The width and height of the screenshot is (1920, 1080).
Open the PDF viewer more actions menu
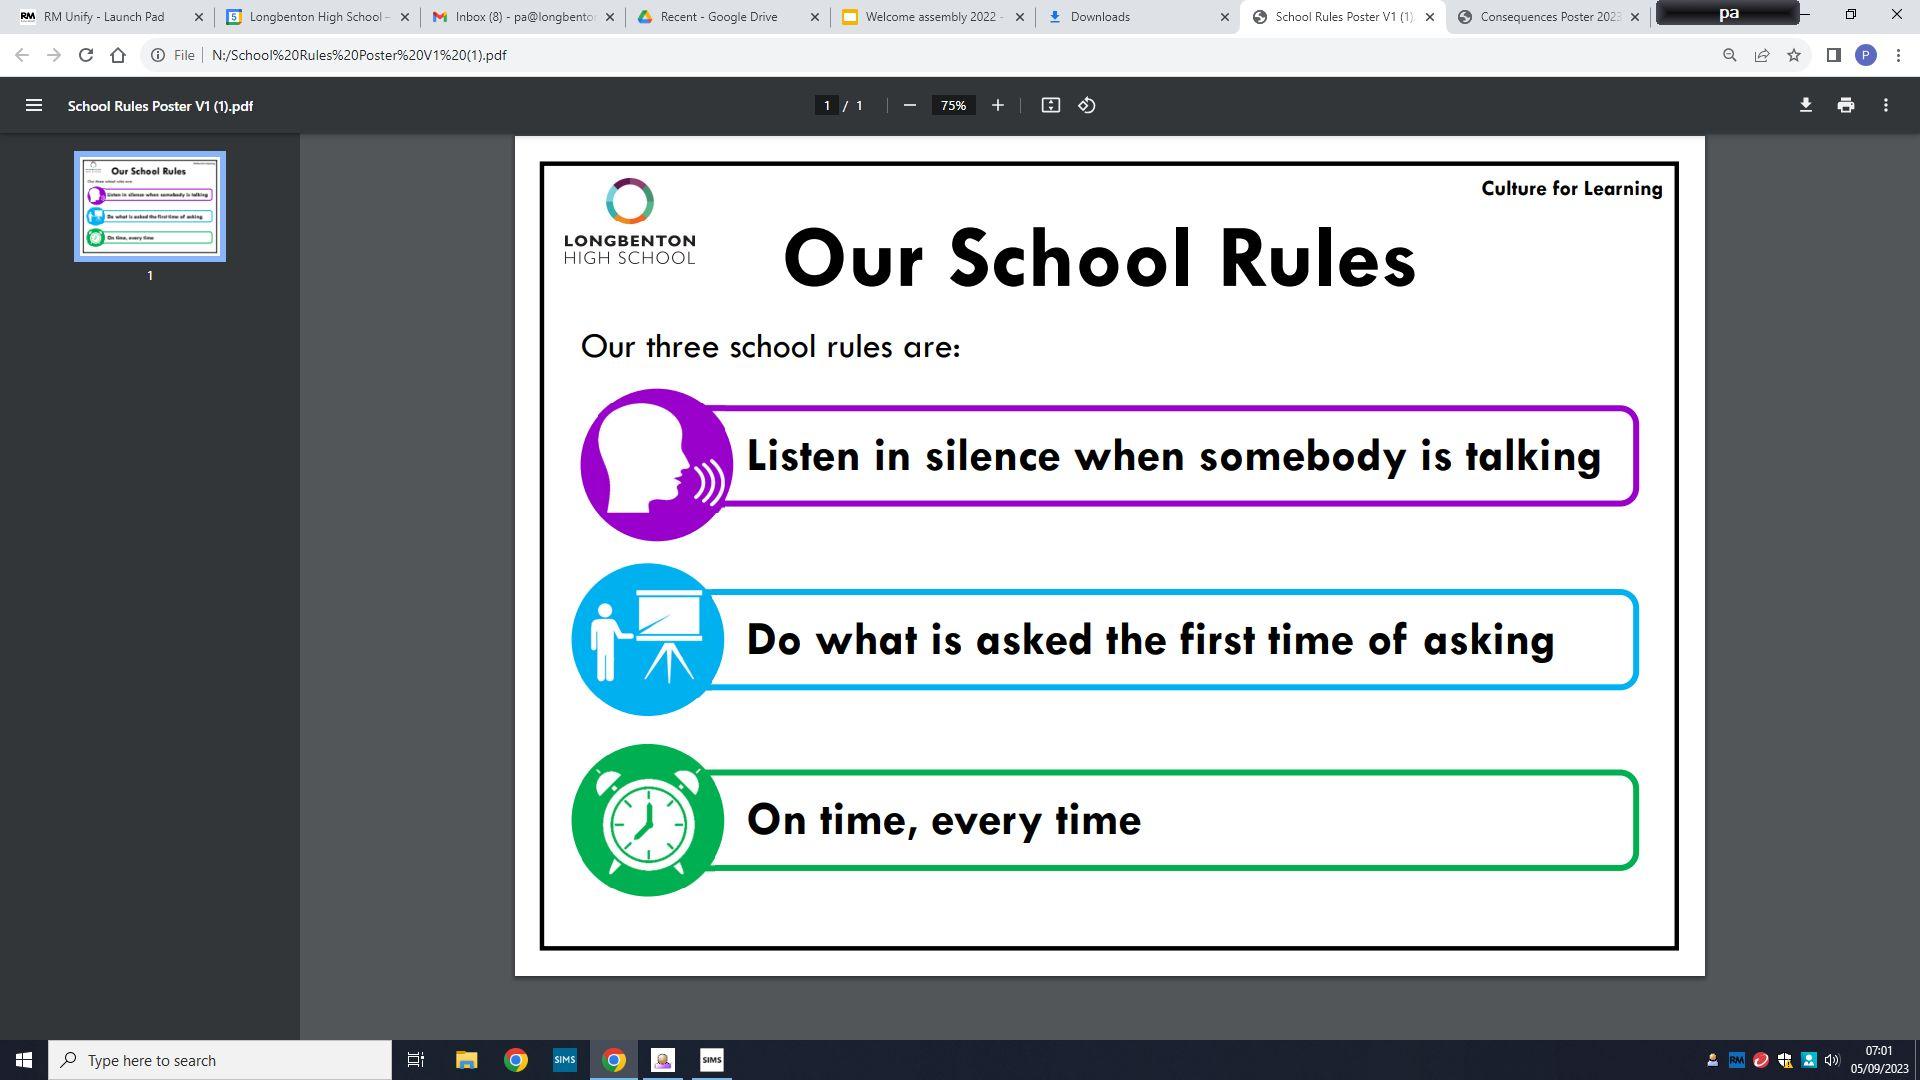pyautogui.click(x=1885, y=105)
